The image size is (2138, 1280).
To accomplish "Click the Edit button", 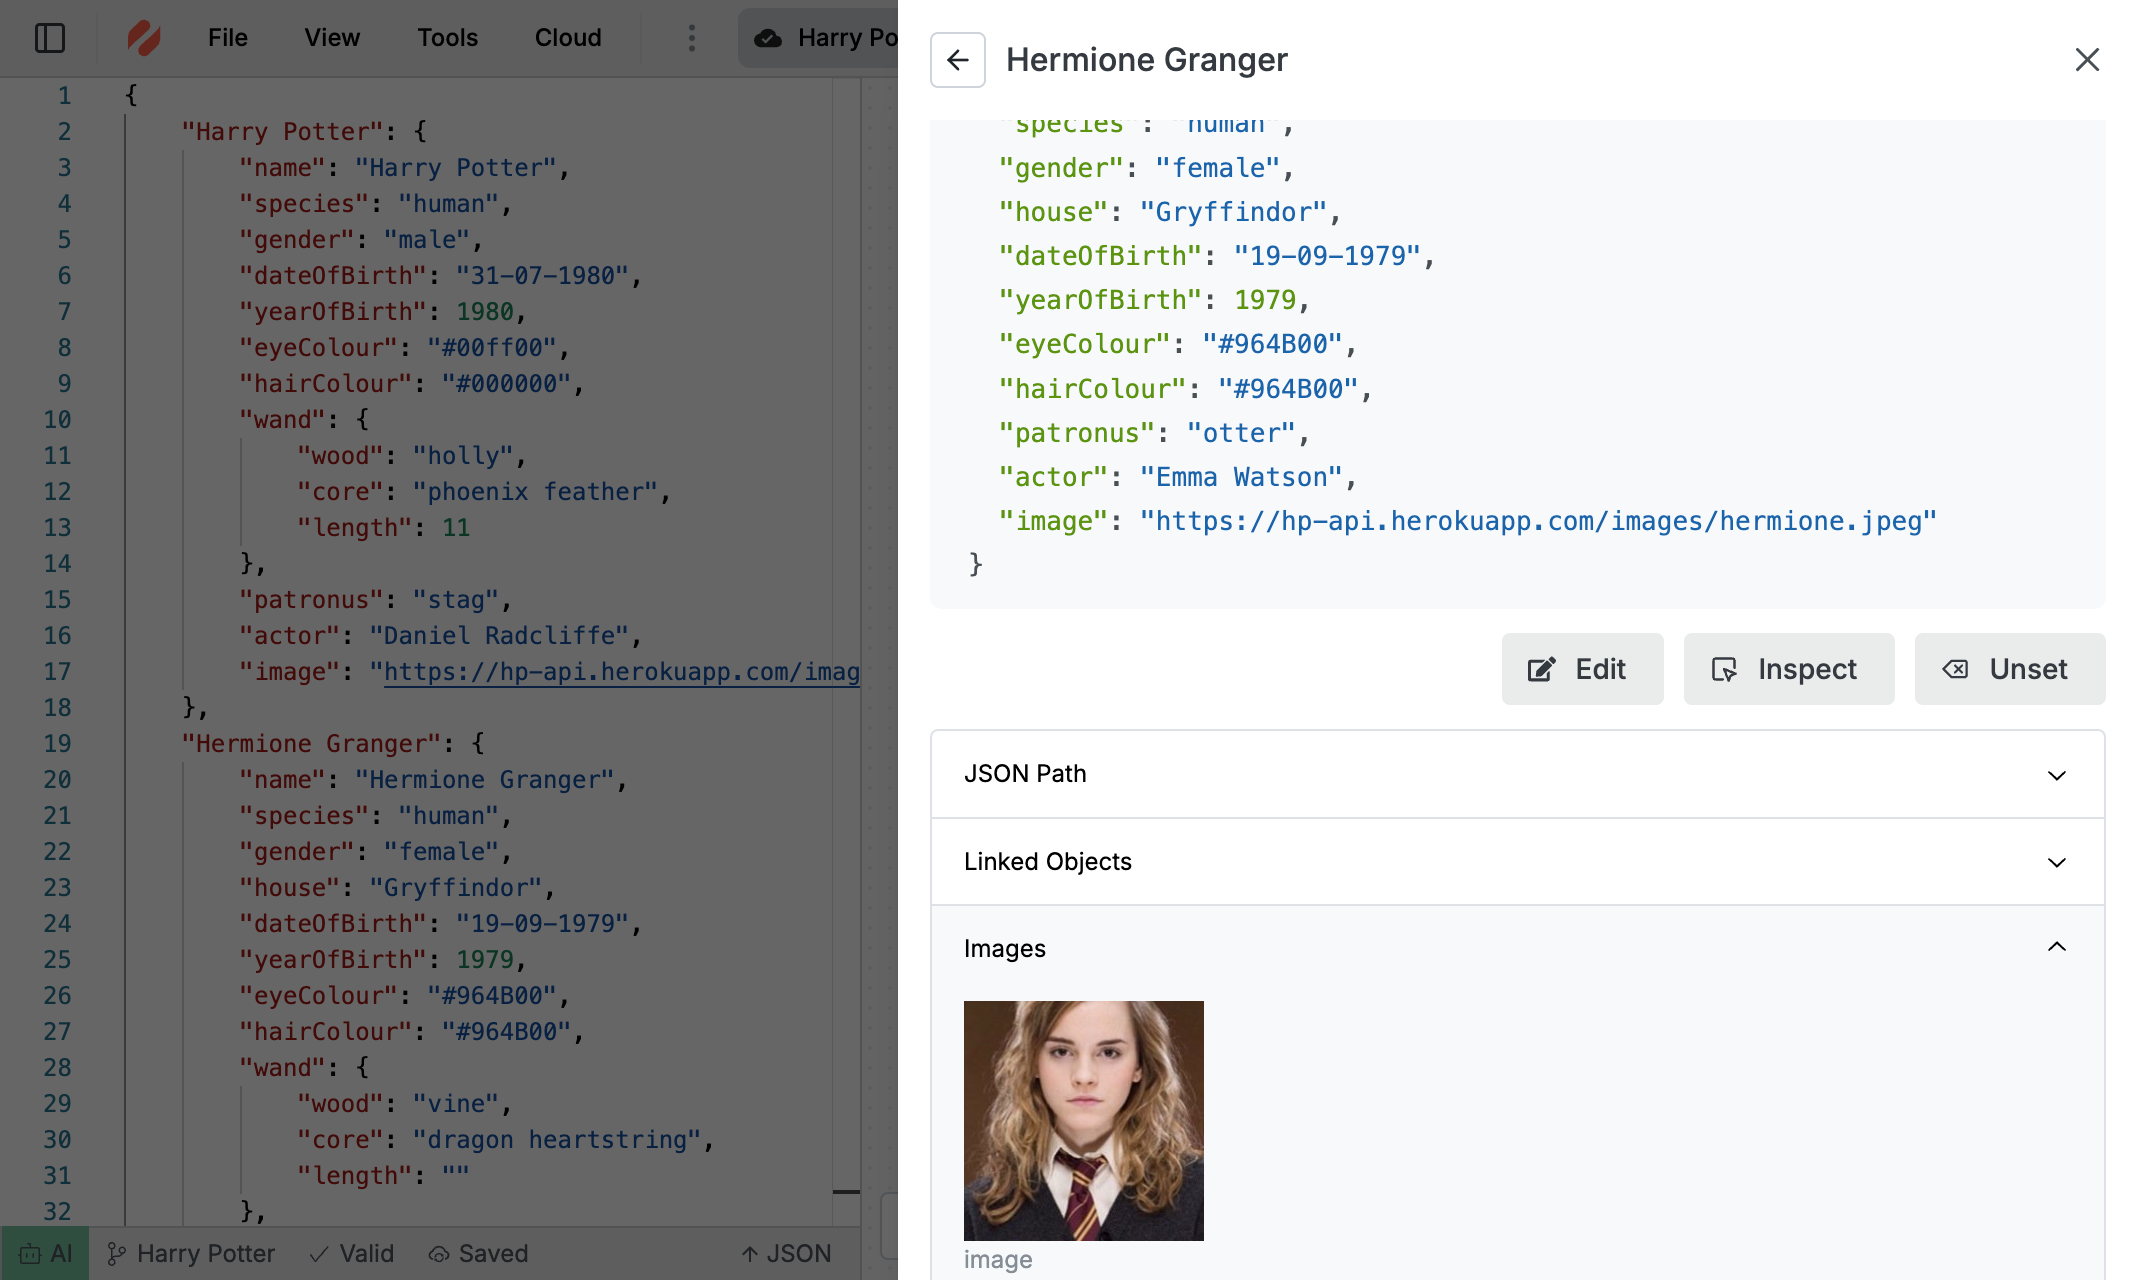I will (1582, 669).
